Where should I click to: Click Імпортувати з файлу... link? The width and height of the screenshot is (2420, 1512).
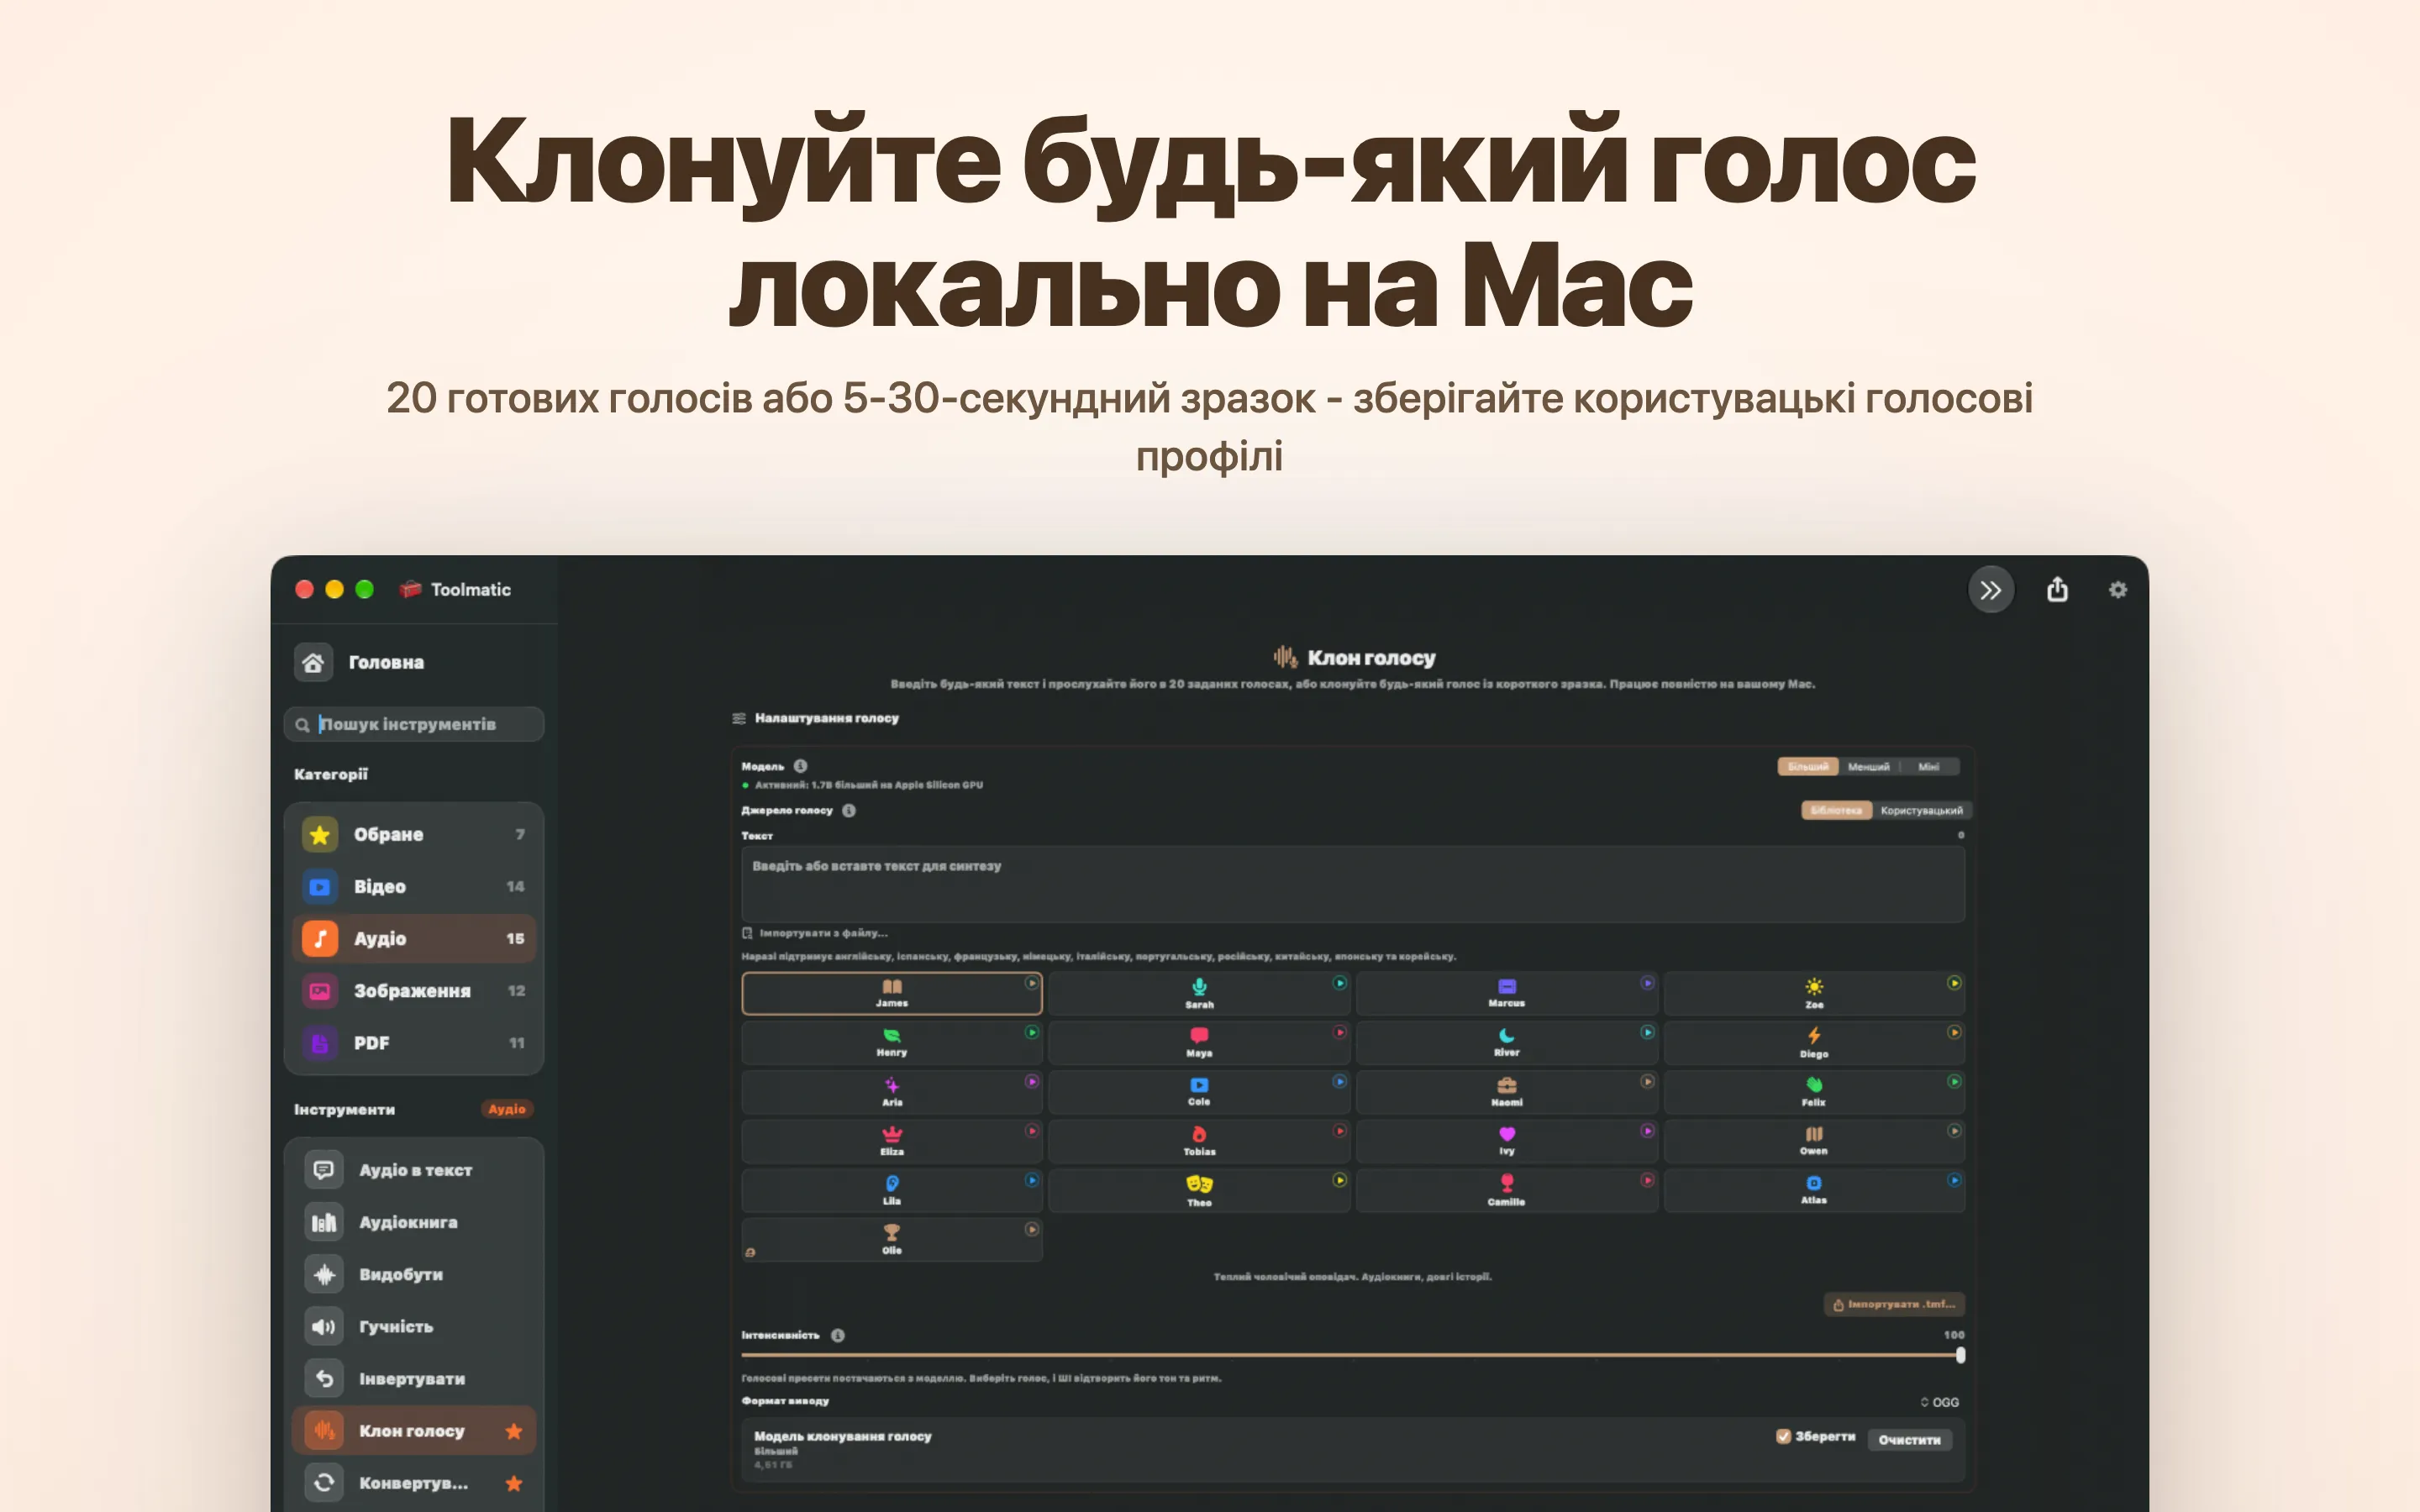(x=815, y=933)
